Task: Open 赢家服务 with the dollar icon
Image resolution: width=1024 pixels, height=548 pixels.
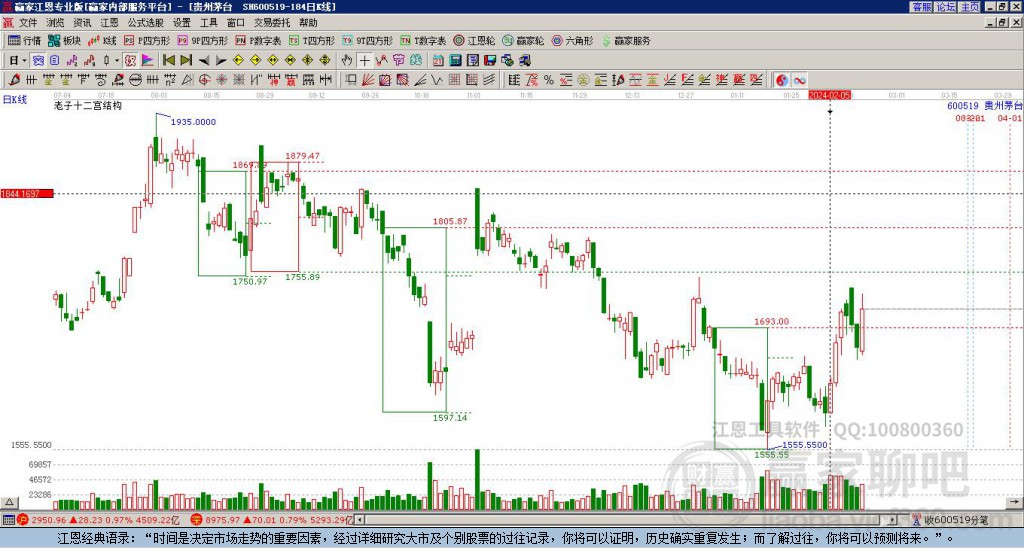Action: coord(626,40)
